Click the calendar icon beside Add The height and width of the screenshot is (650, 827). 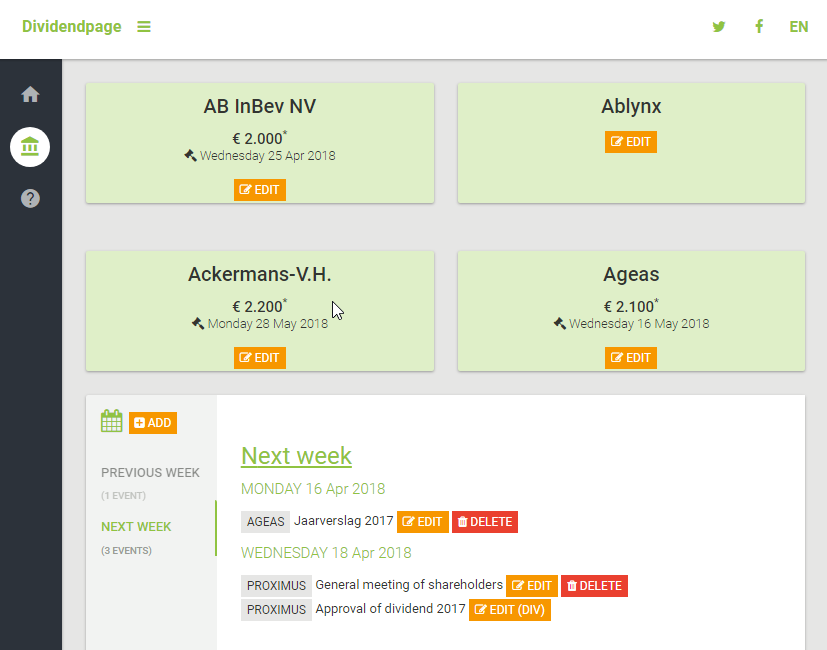point(111,422)
